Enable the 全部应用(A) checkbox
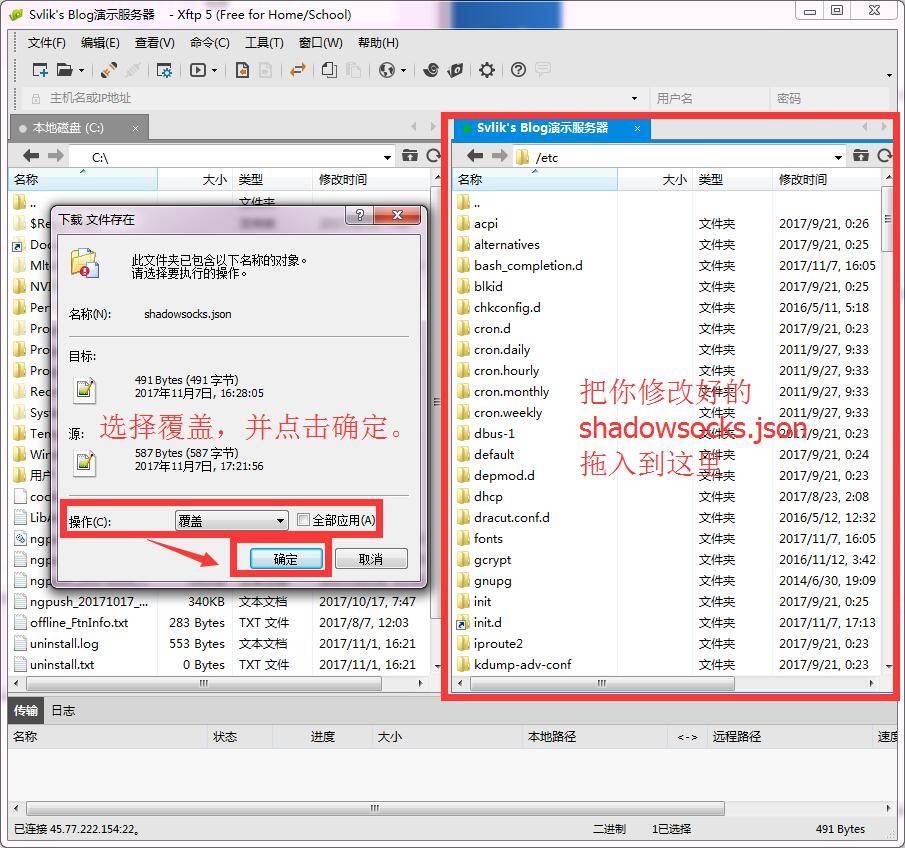 click(x=303, y=520)
